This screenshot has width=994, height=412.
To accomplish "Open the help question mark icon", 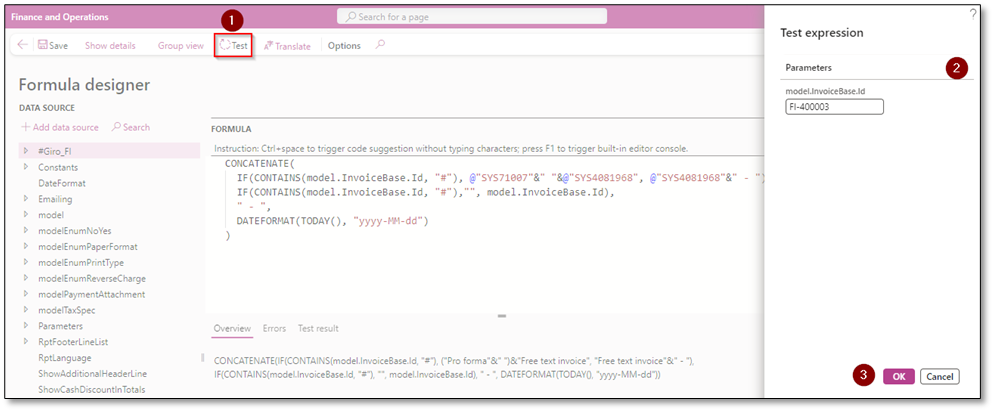I will 973,12.
